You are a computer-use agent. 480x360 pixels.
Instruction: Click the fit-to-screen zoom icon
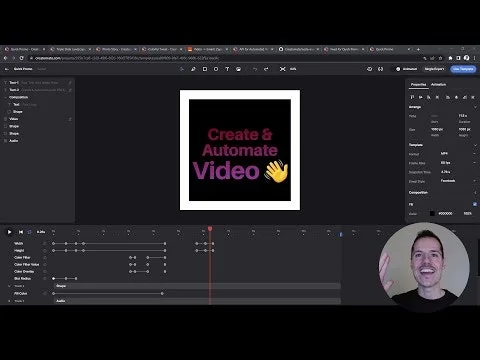(283, 69)
